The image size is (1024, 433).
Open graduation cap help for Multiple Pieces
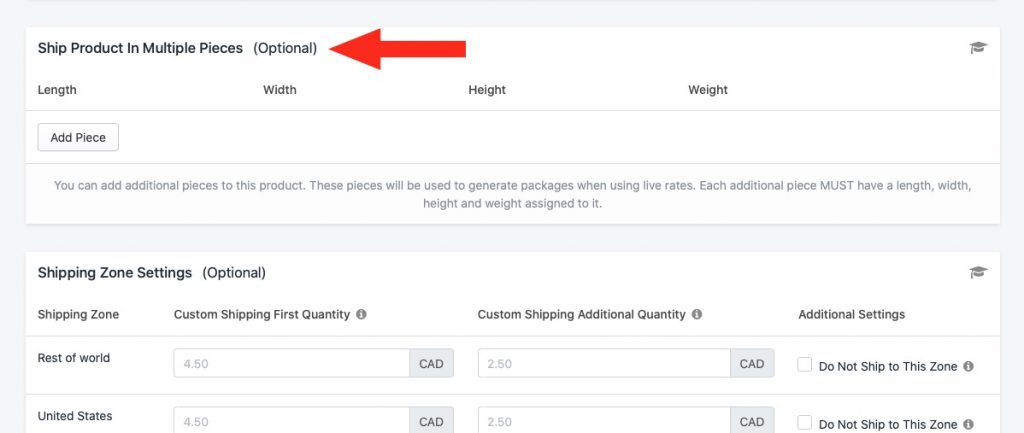pos(978,48)
